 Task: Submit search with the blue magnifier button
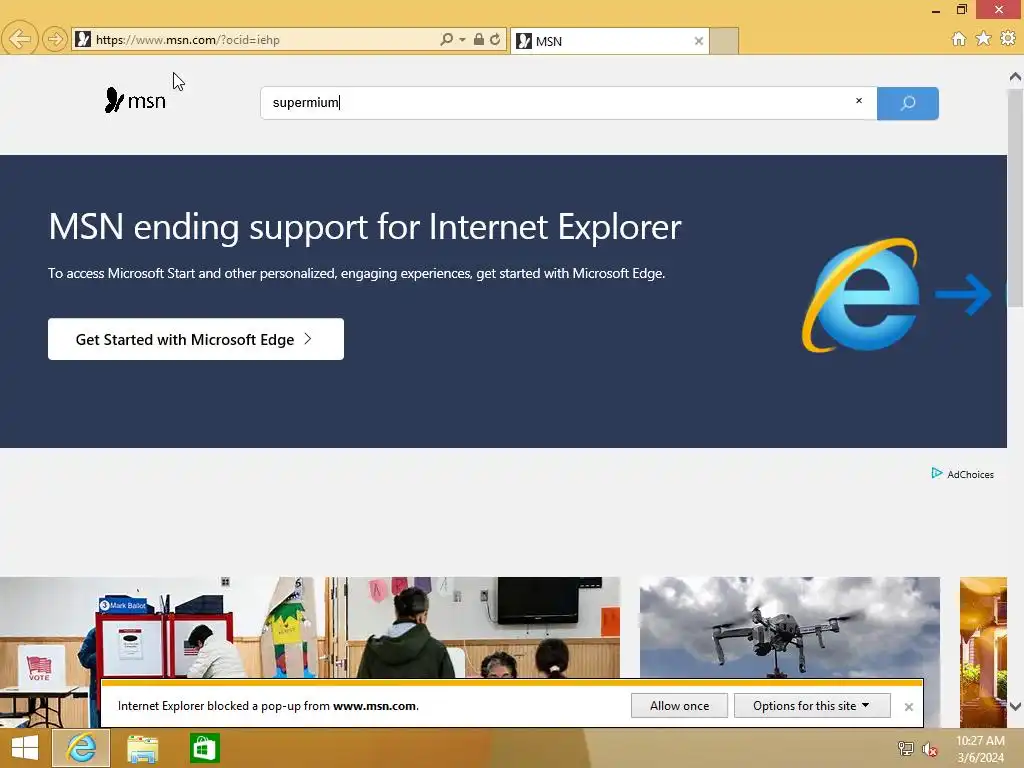pos(908,103)
